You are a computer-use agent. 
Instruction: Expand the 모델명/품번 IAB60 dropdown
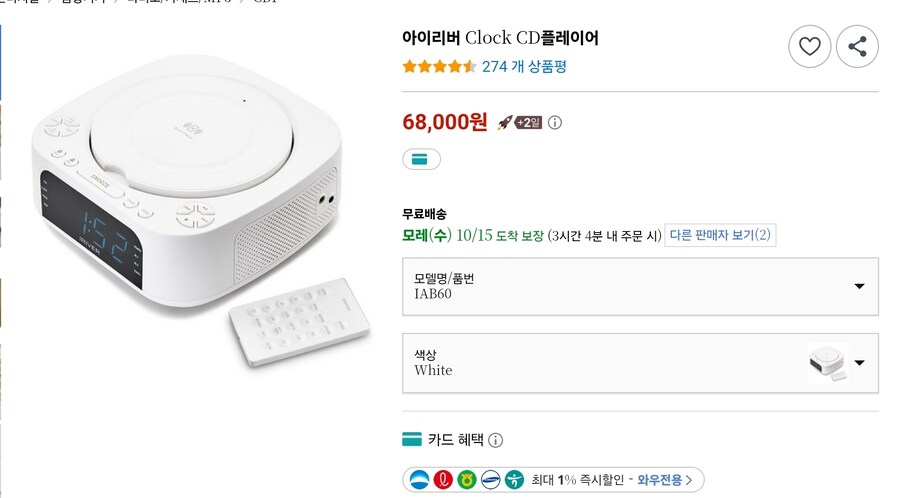(x=640, y=286)
